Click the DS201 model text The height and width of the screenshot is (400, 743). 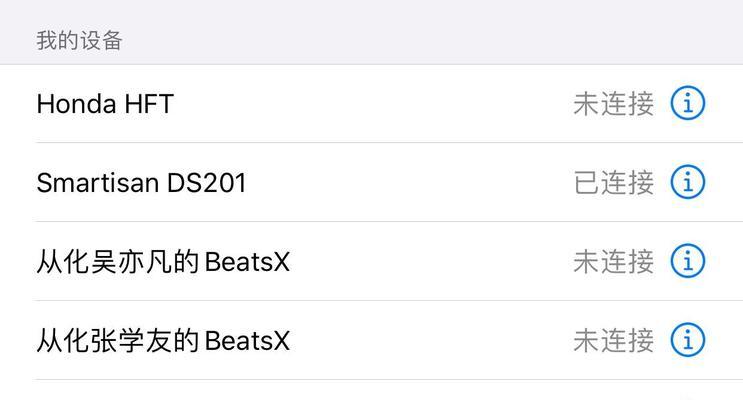click(207, 183)
